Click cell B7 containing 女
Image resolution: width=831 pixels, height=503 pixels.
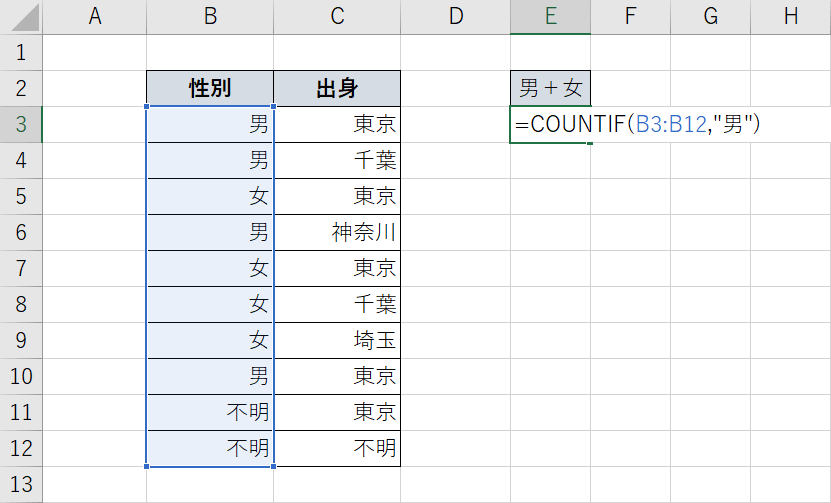[x=210, y=269]
